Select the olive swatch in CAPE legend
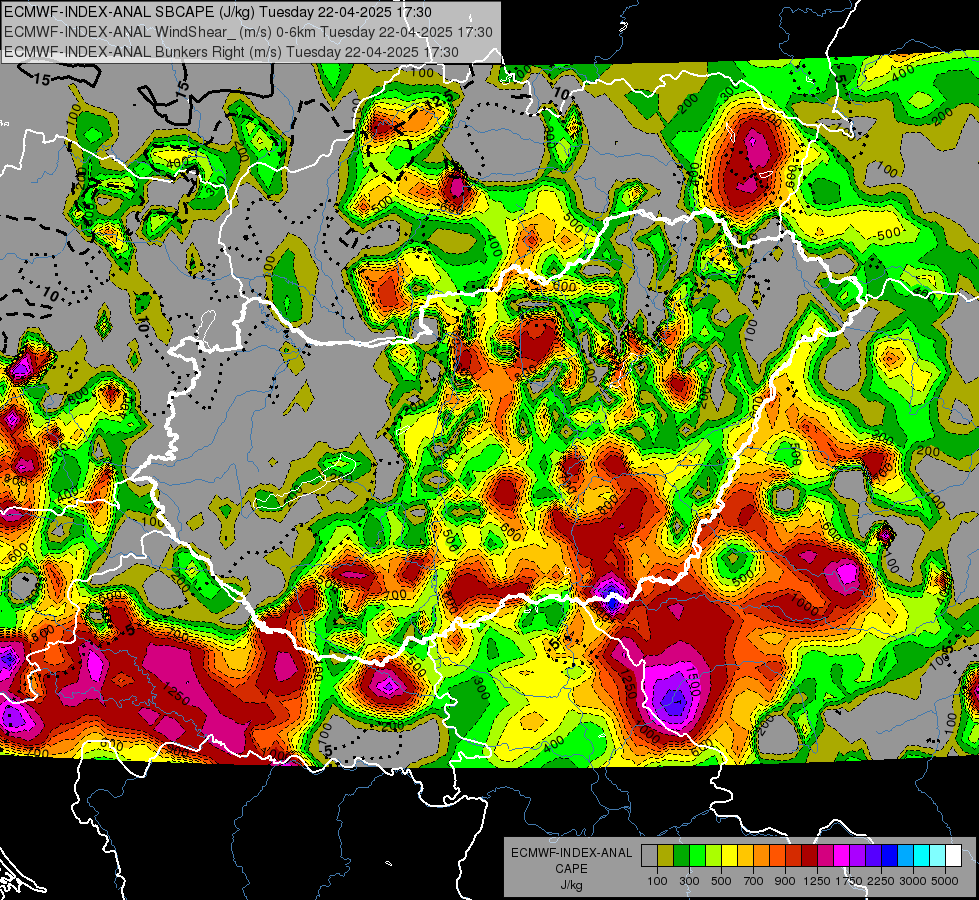The image size is (979, 900). click(666, 856)
